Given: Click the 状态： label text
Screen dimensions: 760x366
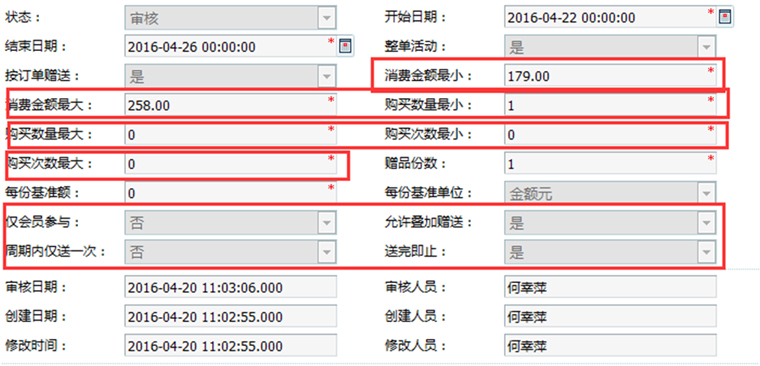Looking at the screenshot, I should (23, 17).
